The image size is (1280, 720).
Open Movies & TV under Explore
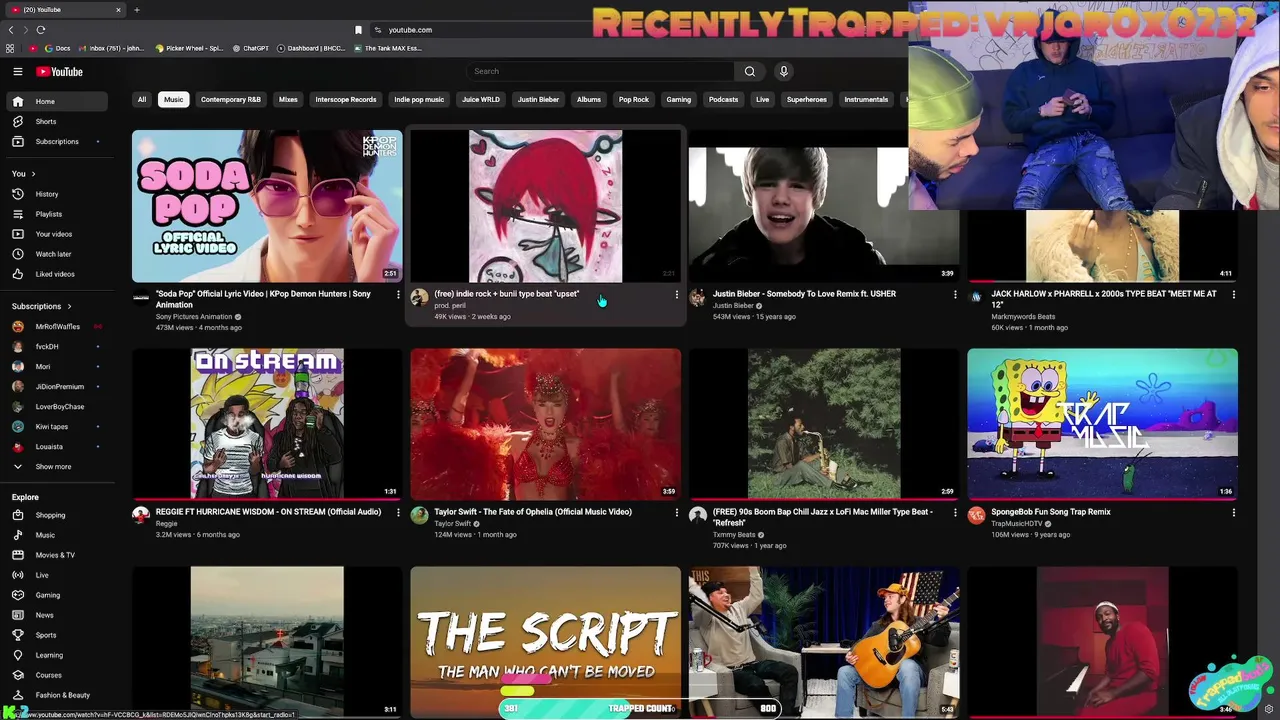click(56, 555)
